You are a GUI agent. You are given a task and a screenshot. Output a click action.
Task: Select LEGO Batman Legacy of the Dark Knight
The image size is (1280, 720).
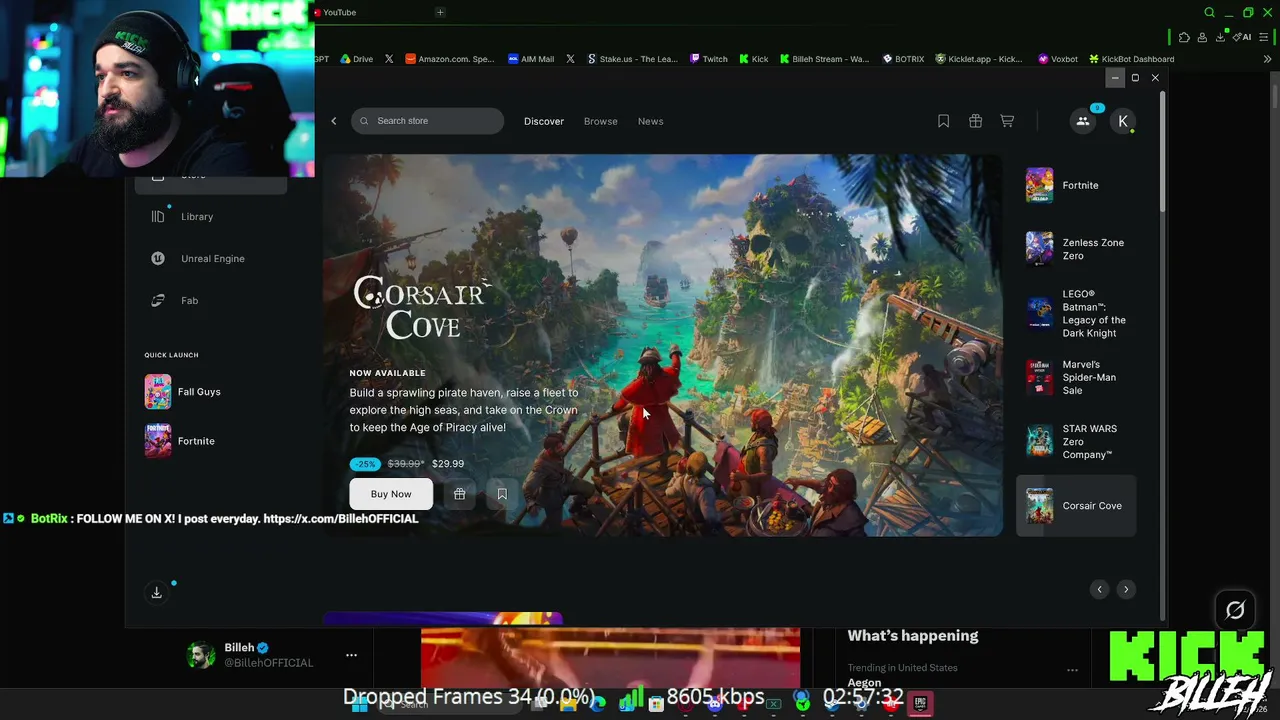[1076, 313]
